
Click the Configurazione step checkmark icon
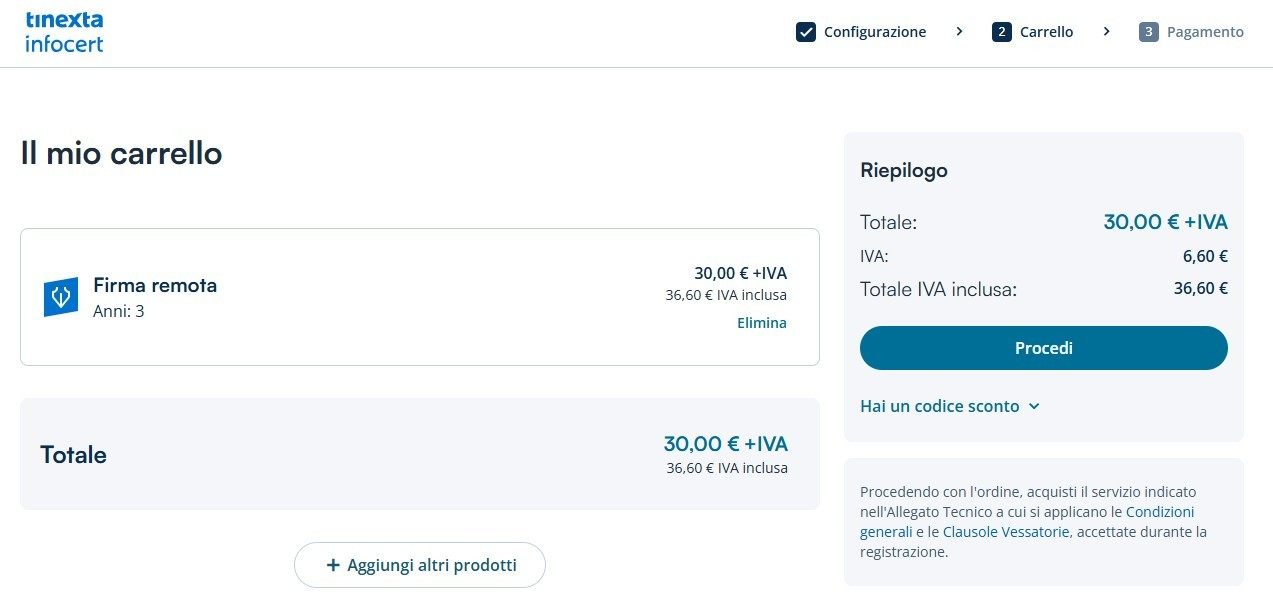806,32
